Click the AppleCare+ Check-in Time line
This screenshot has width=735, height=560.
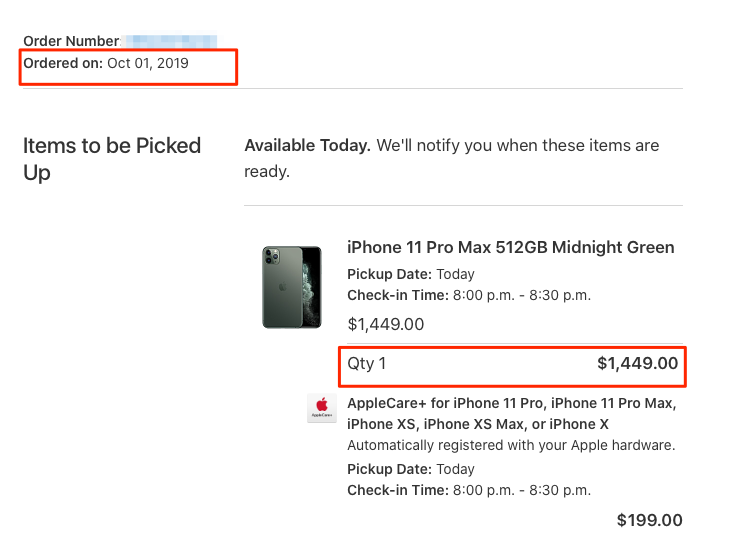pyautogui.click(x=468, y=490)
